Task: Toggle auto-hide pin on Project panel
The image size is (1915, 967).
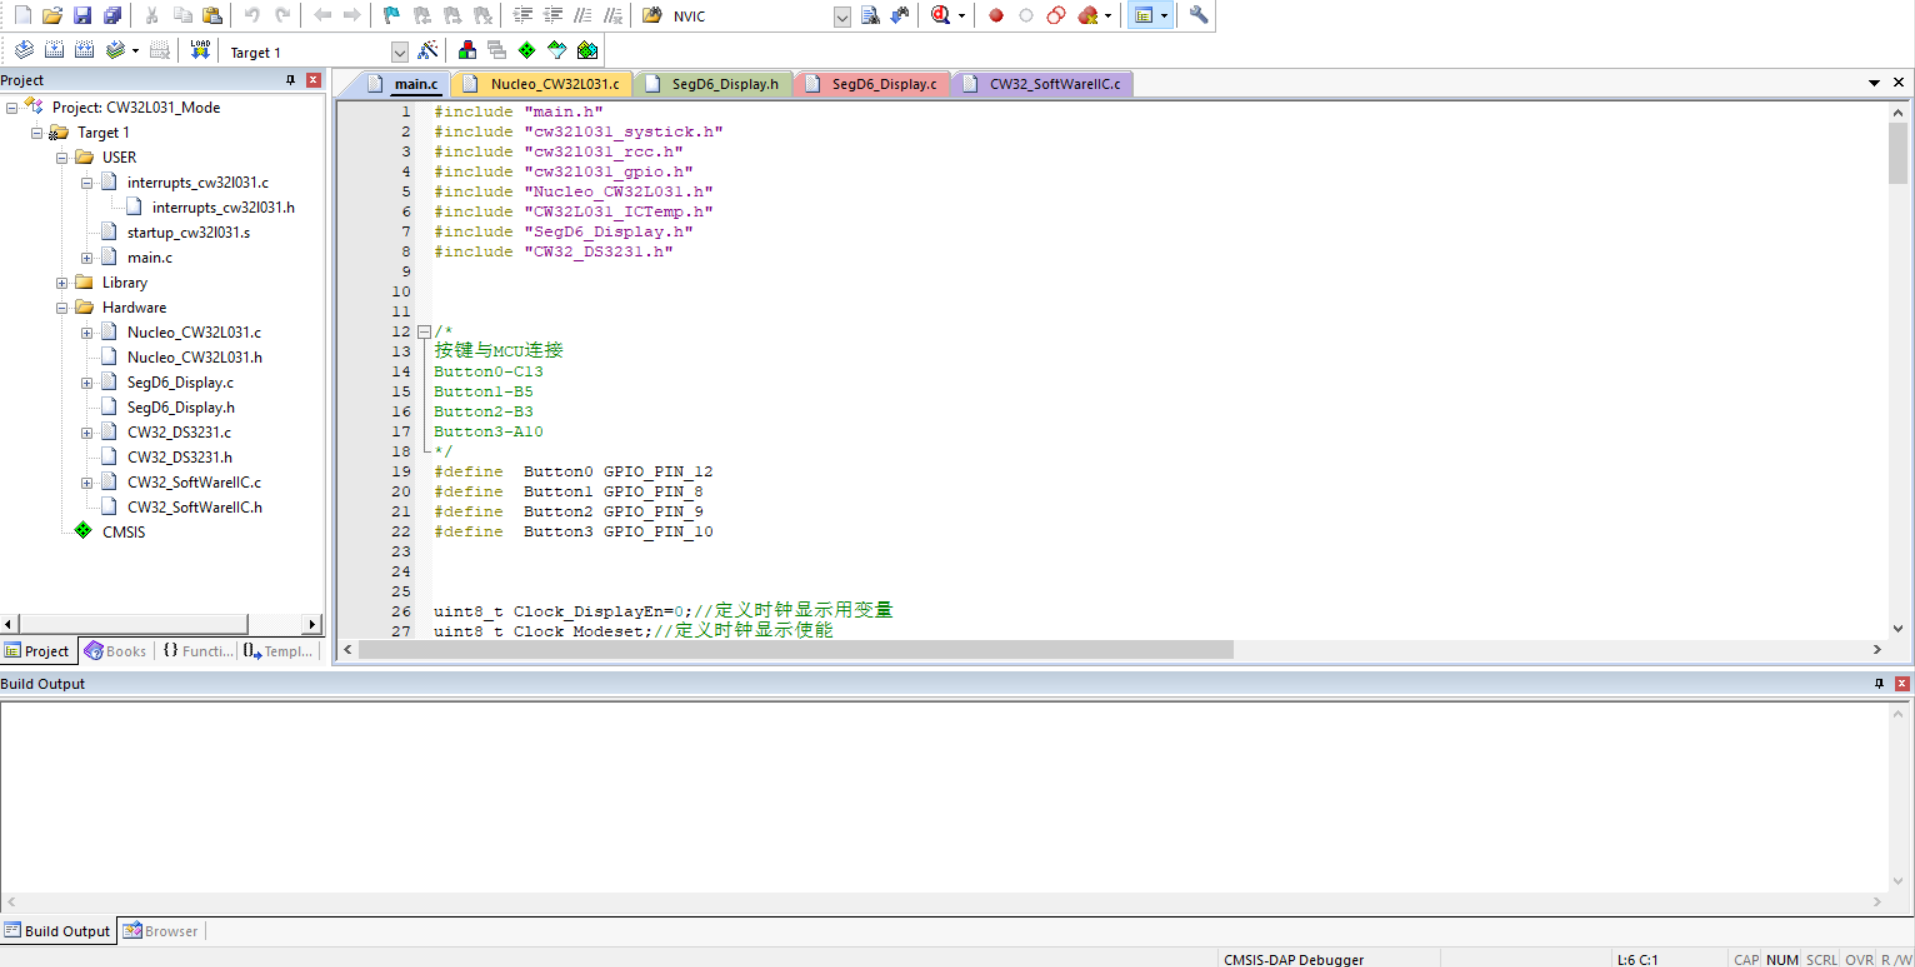Action: [290, 80]
